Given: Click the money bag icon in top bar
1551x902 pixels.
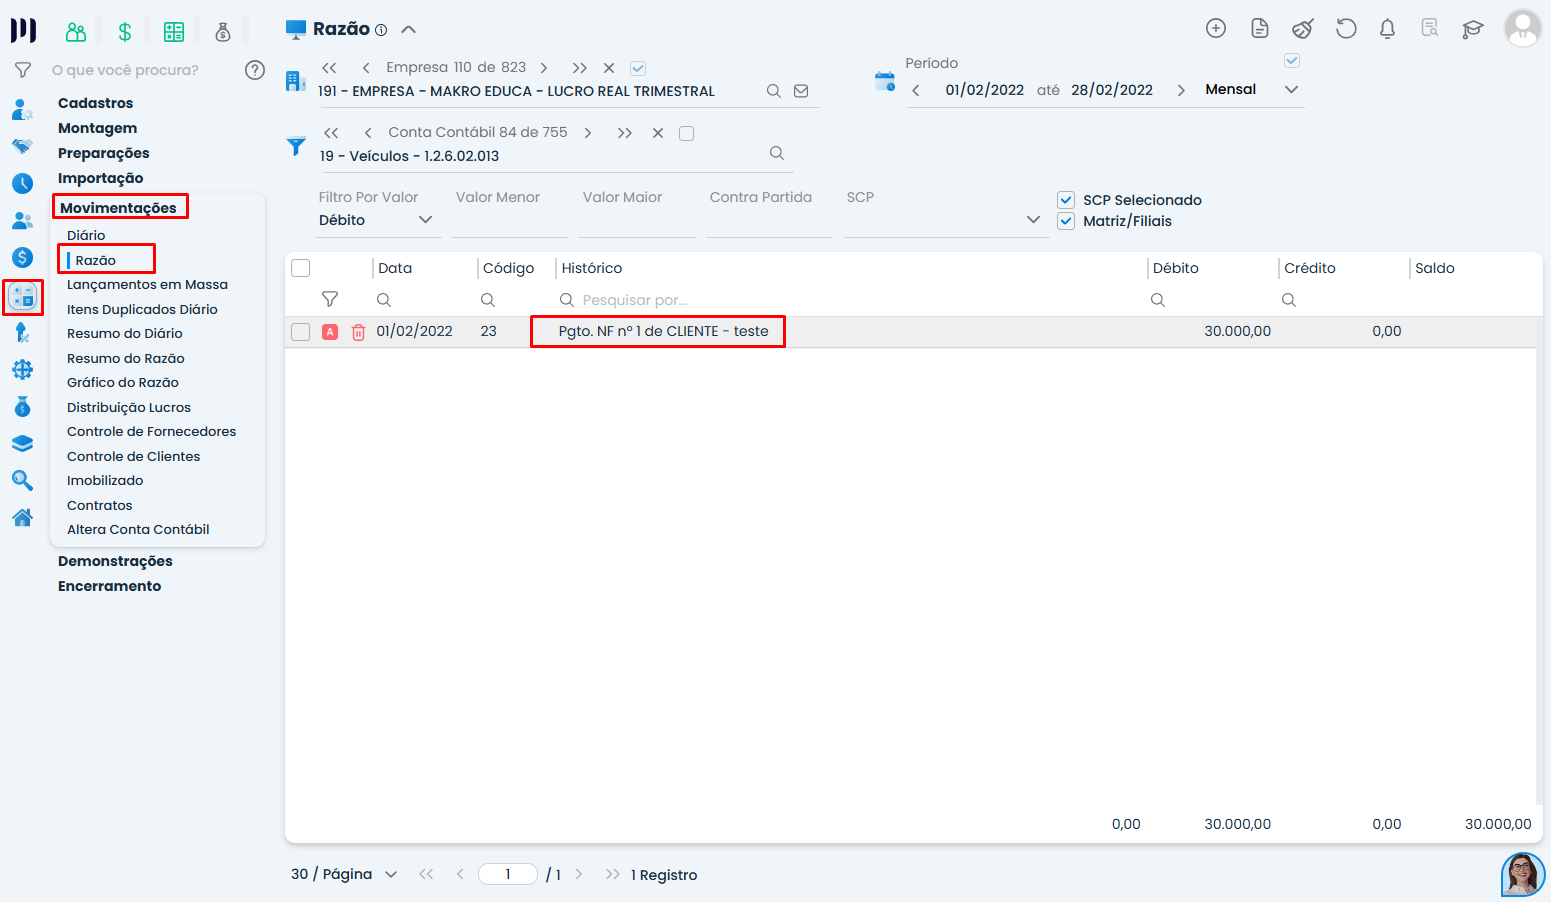Looking at the screenshot, I should click(x=223, y=32).
